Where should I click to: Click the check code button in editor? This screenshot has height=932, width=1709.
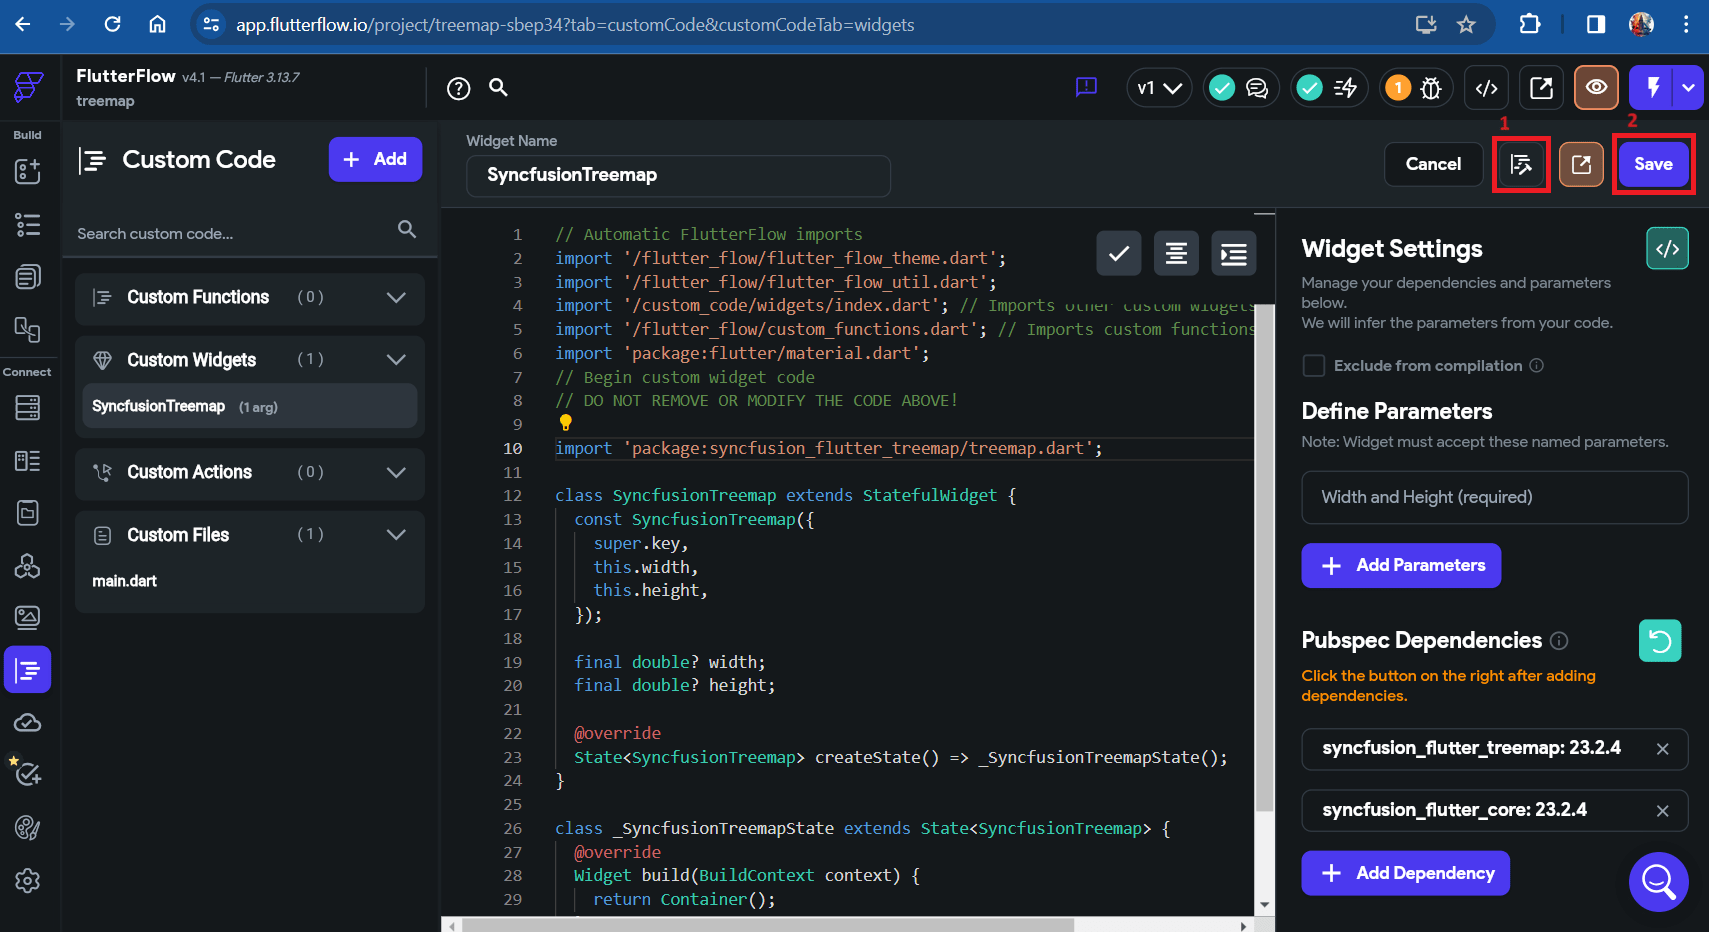[1119, 254]
